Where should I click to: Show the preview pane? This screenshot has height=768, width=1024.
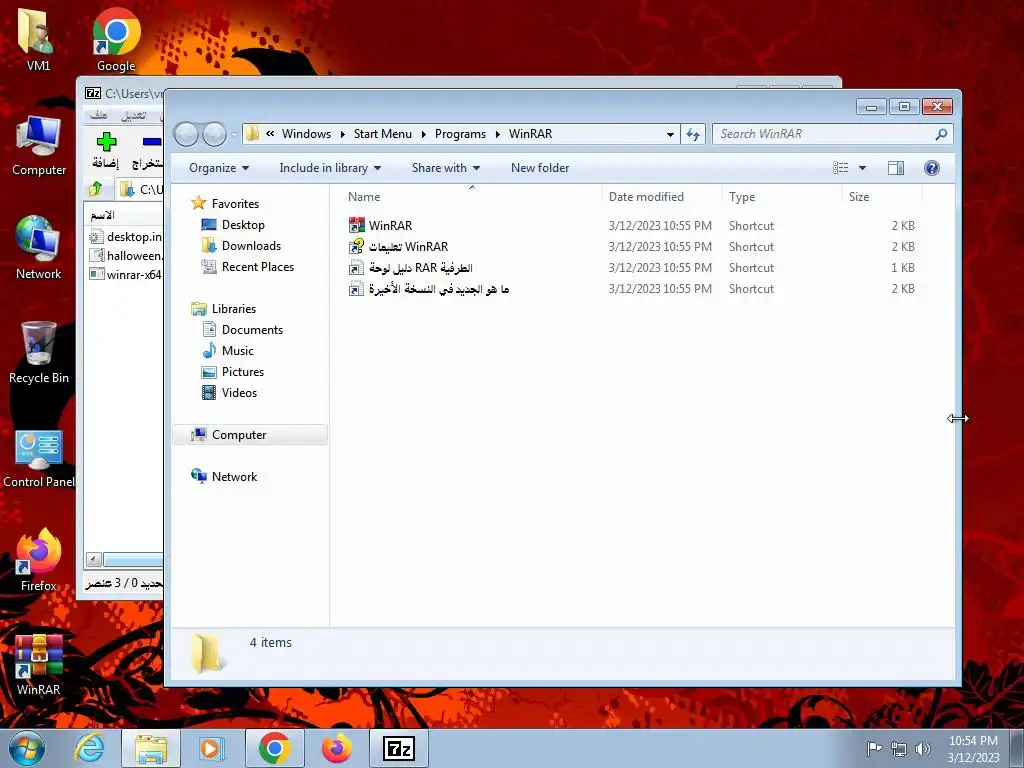895,168
